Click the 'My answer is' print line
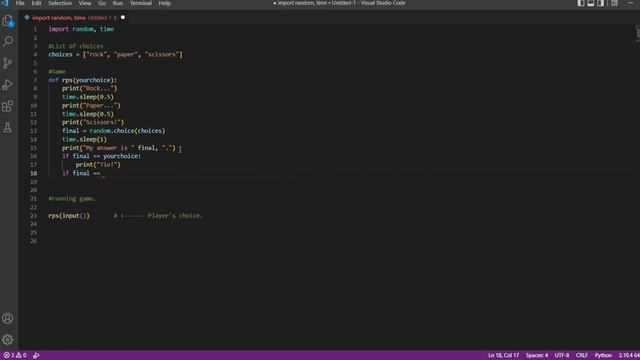 point(119,148)
